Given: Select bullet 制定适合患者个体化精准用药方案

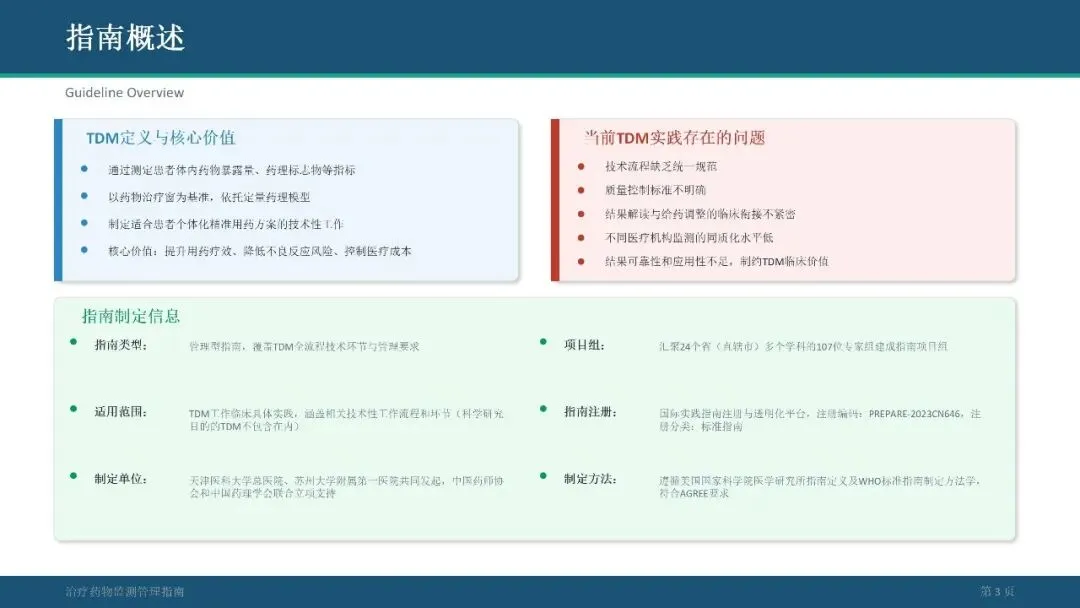Looking at the screenshot, I should point(225,224).
